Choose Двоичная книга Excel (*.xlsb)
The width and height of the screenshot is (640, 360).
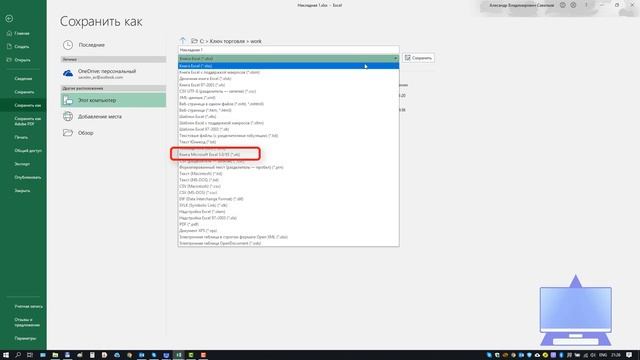[x=289, y=78]
